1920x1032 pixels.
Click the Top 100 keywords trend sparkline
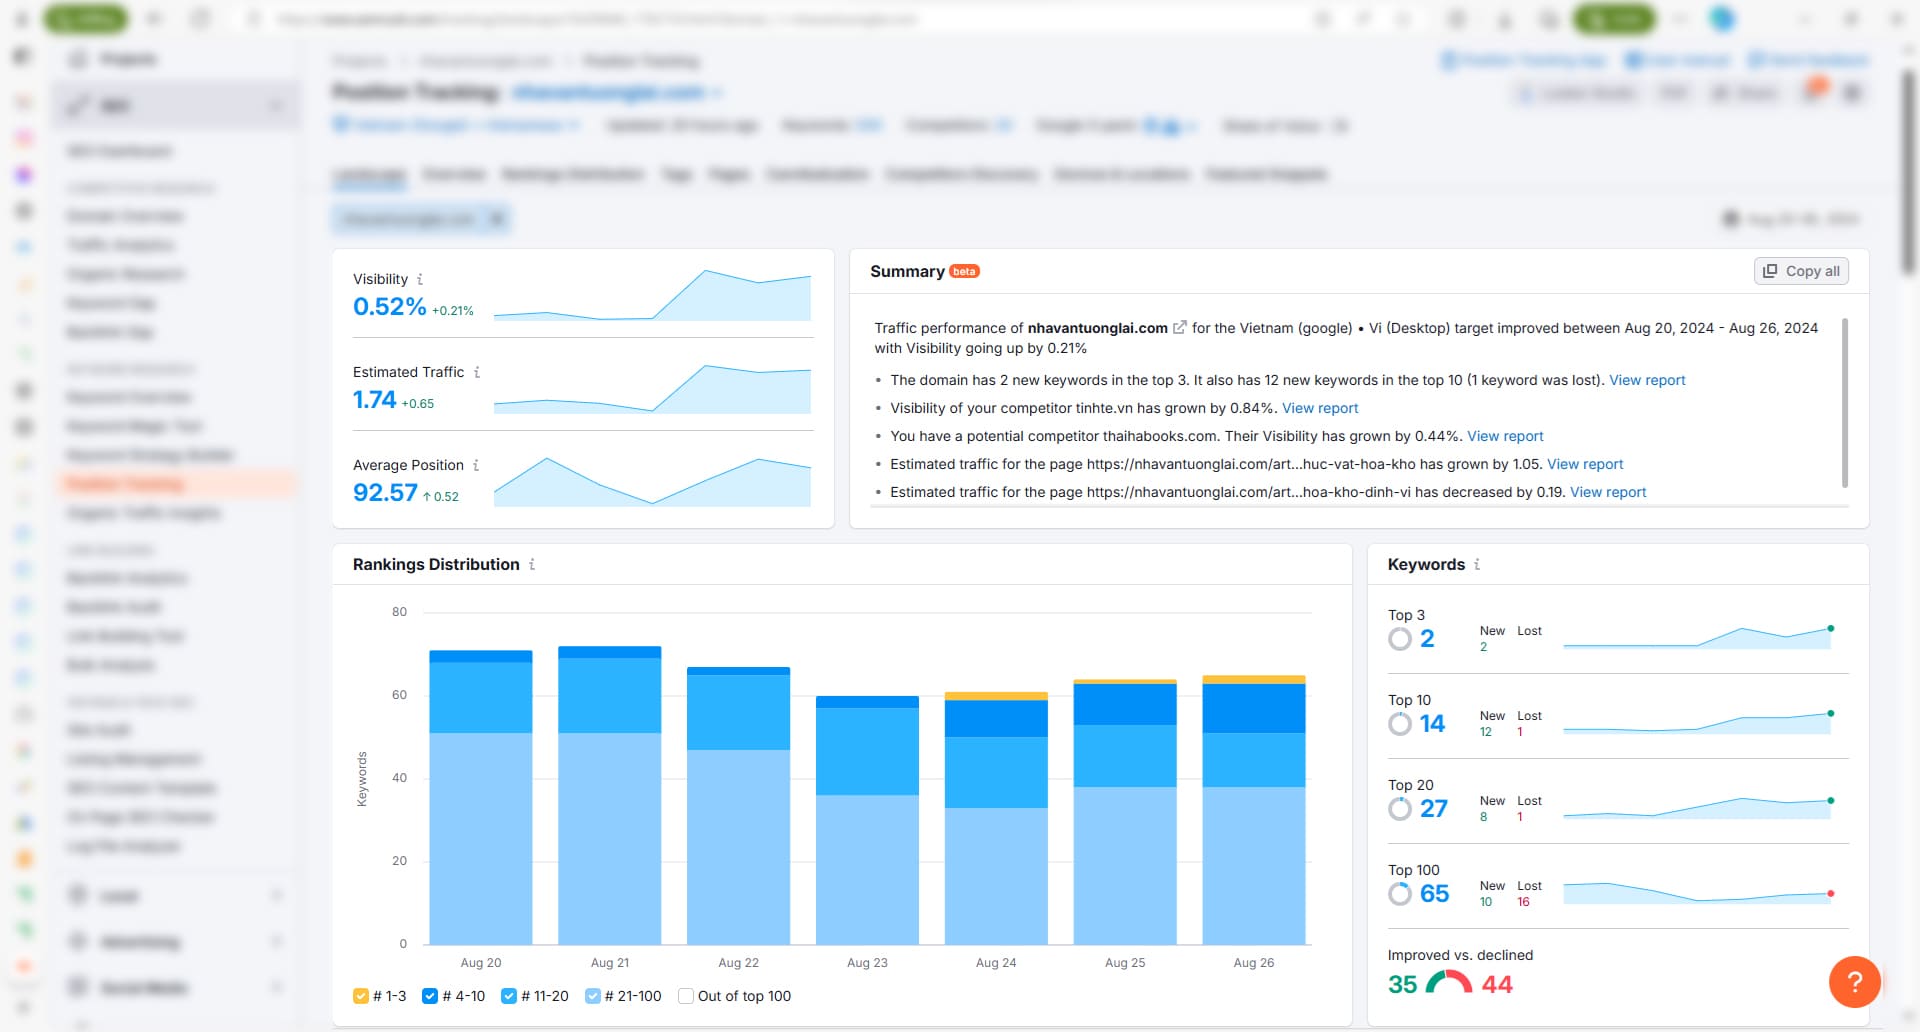coord(1698,893)
